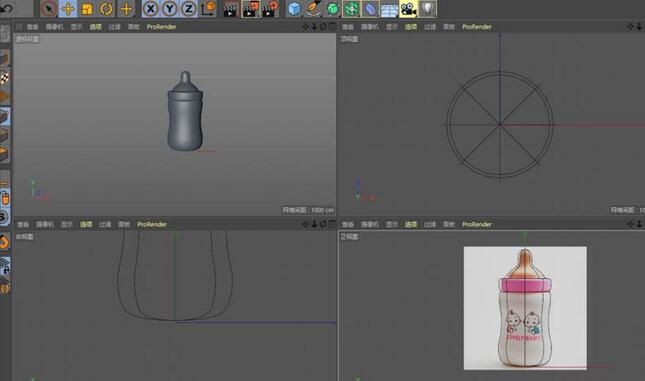Switch to Texture mode checkered icon
The width and height of the screenshot is (645, 381).
[x=5, y=78]
